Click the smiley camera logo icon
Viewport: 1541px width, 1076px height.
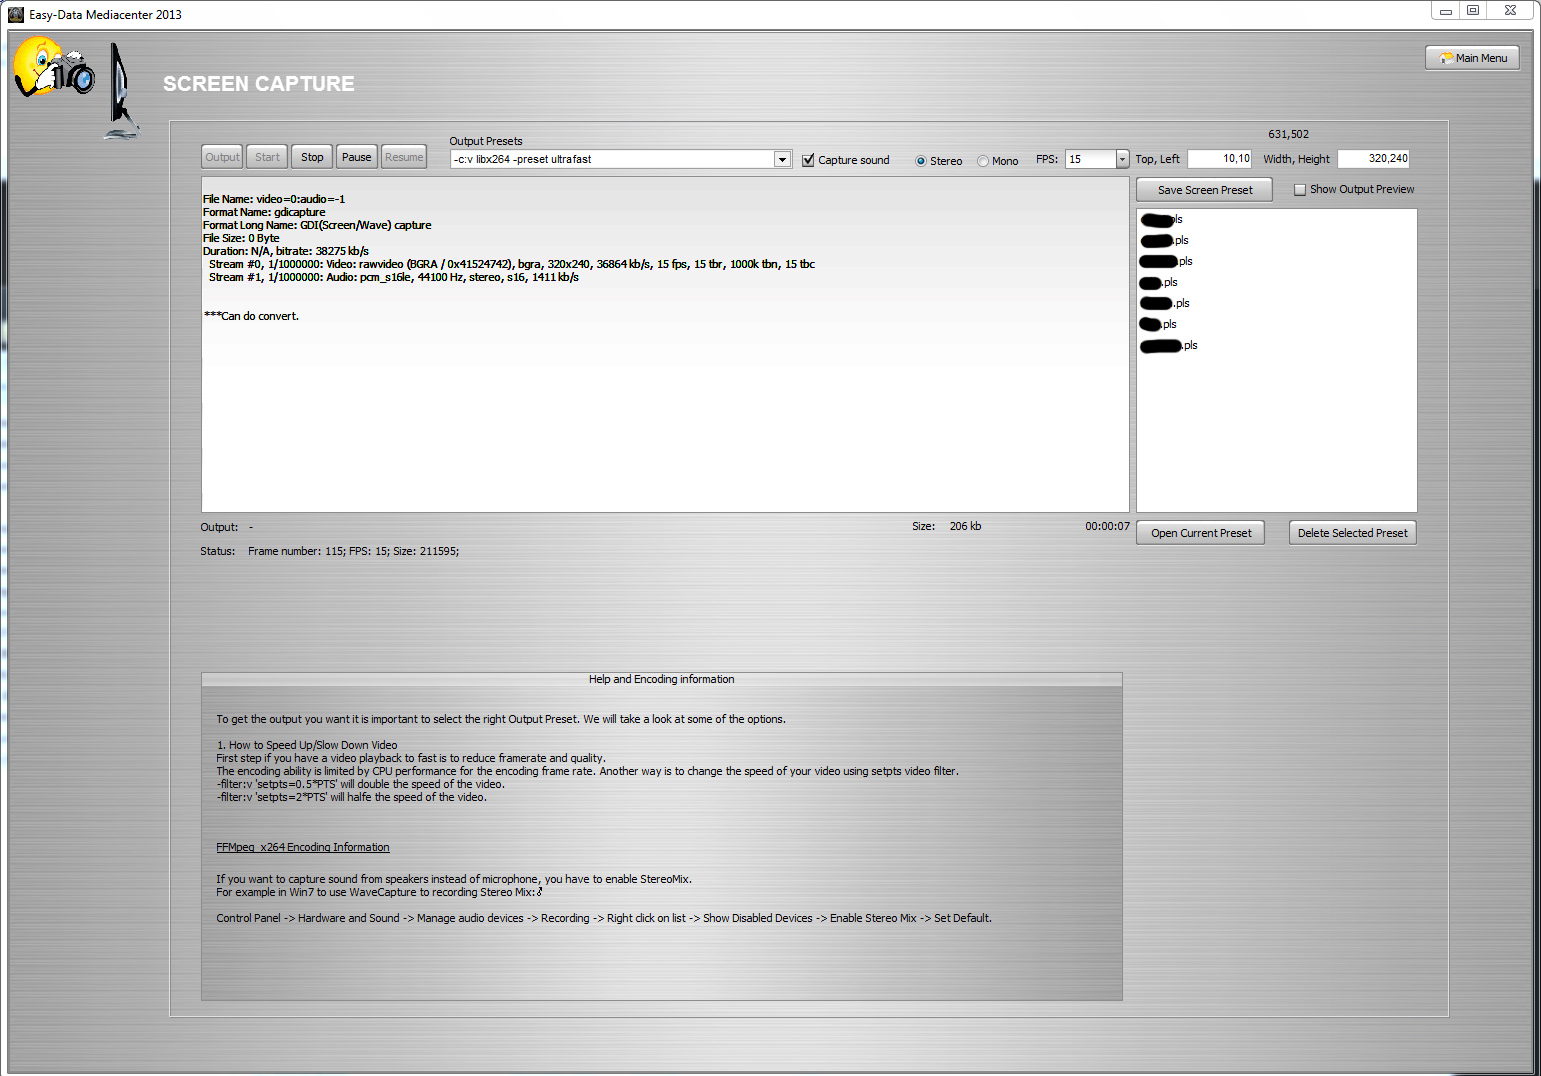pos(54,67)
